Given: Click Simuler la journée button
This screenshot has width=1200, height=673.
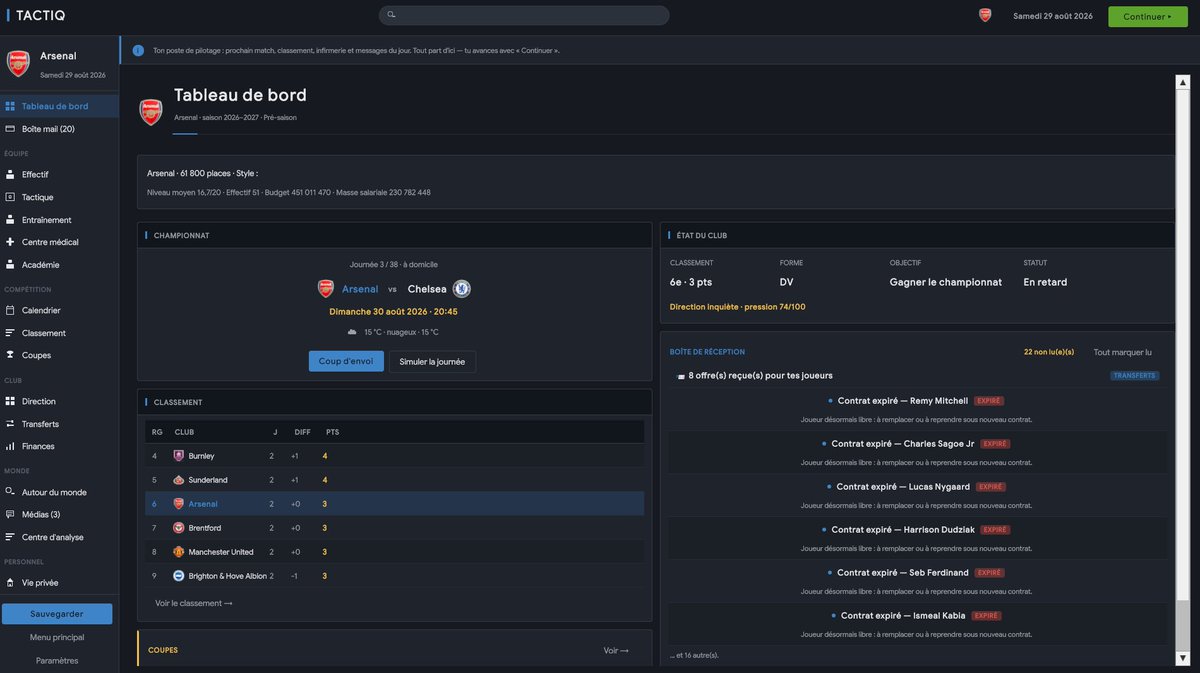Looking at the screenshot, I should (x=432, y=361).
